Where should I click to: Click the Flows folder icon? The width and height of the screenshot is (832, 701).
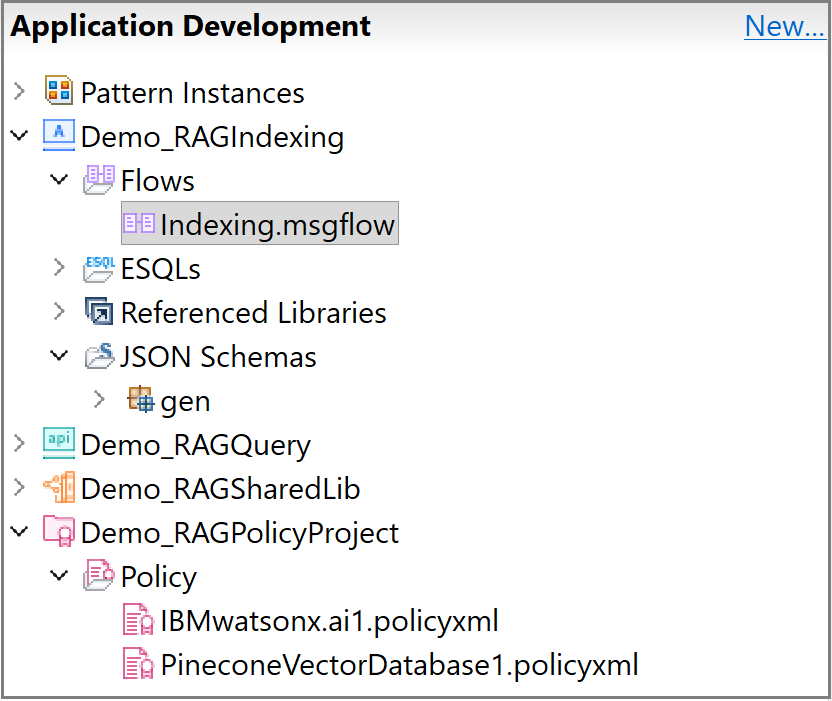tap(99, 180)
